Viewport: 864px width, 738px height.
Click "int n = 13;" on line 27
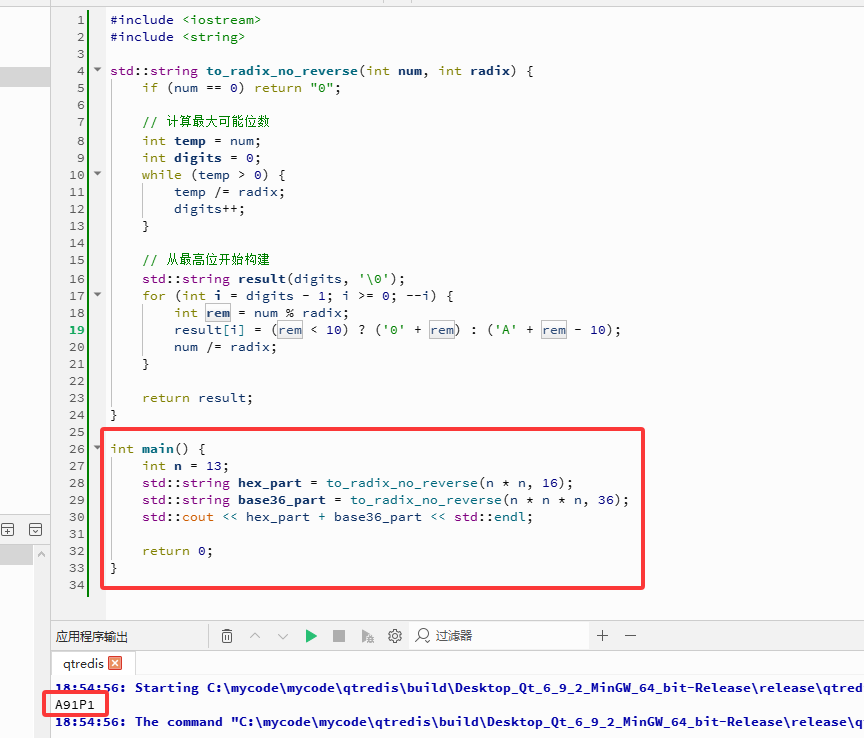coord(185,466)
